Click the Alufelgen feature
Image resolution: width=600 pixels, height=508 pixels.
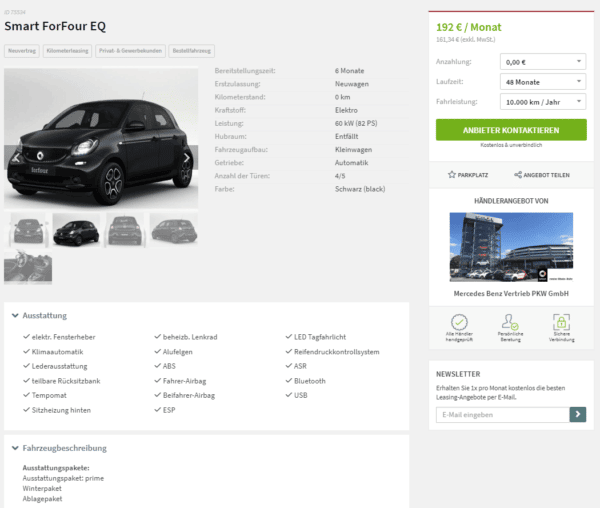click(178, 352)
